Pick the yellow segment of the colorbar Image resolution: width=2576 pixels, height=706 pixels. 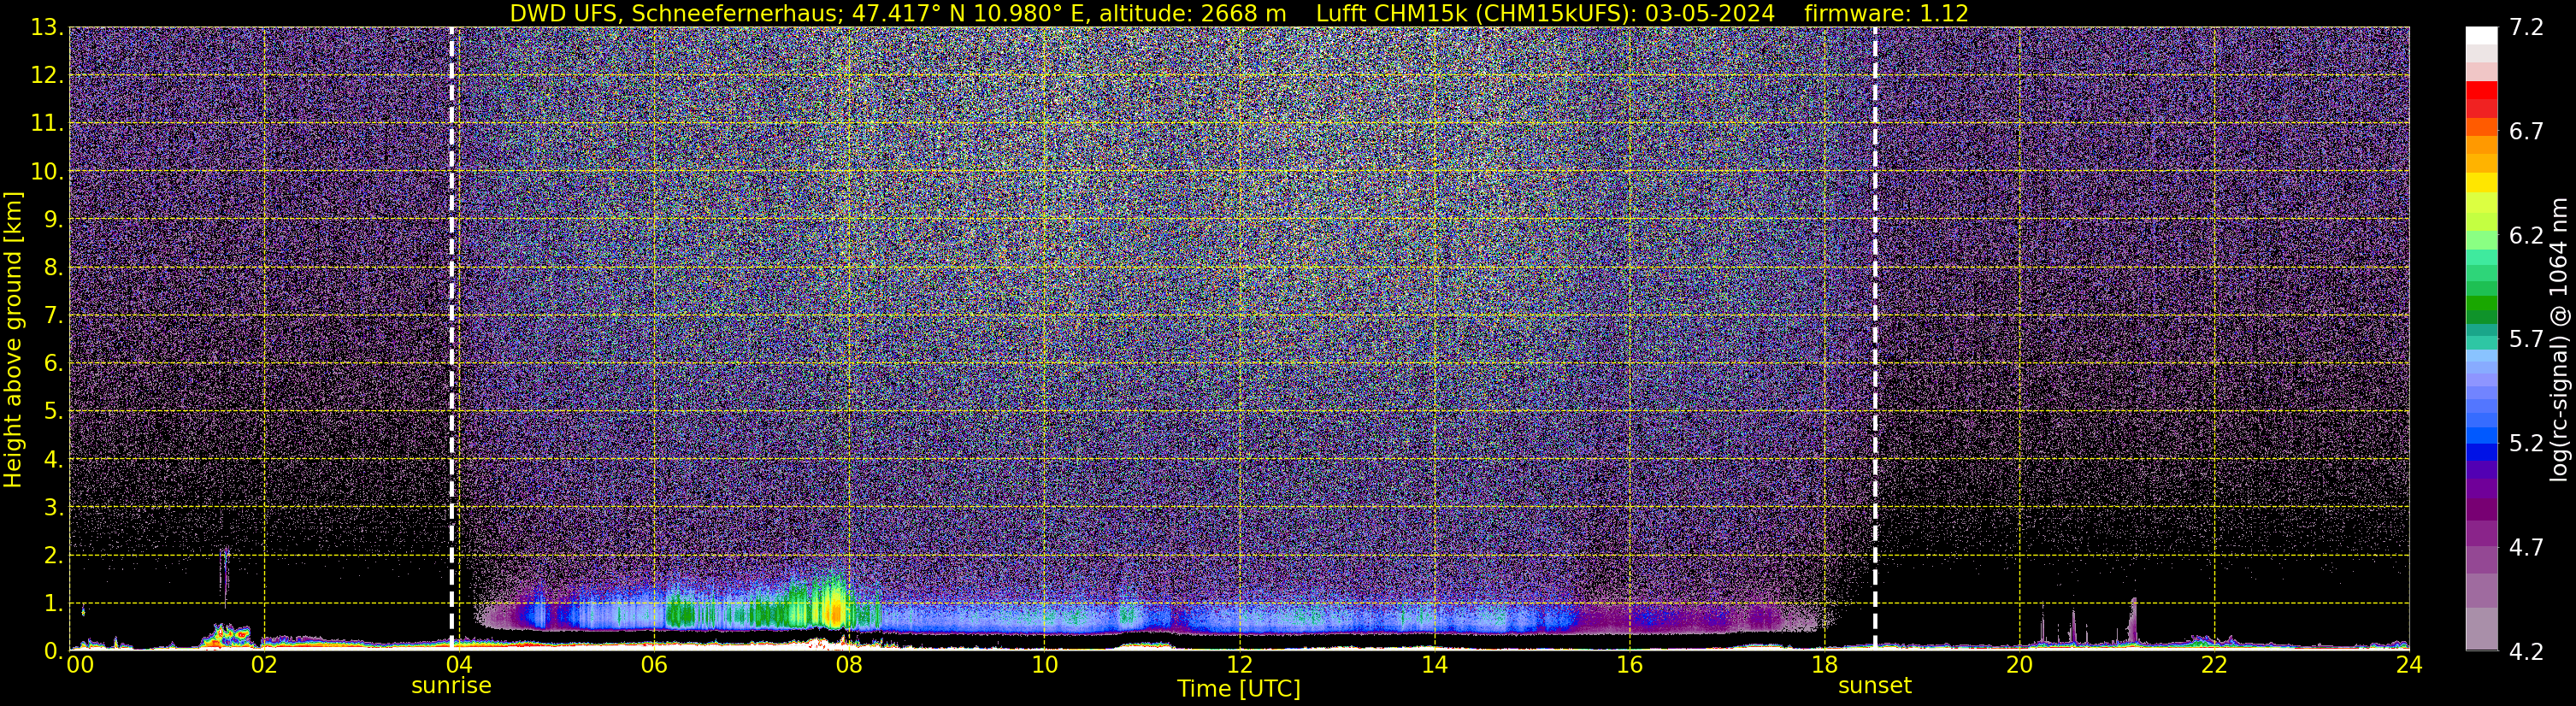click(x=2481, y=183)
